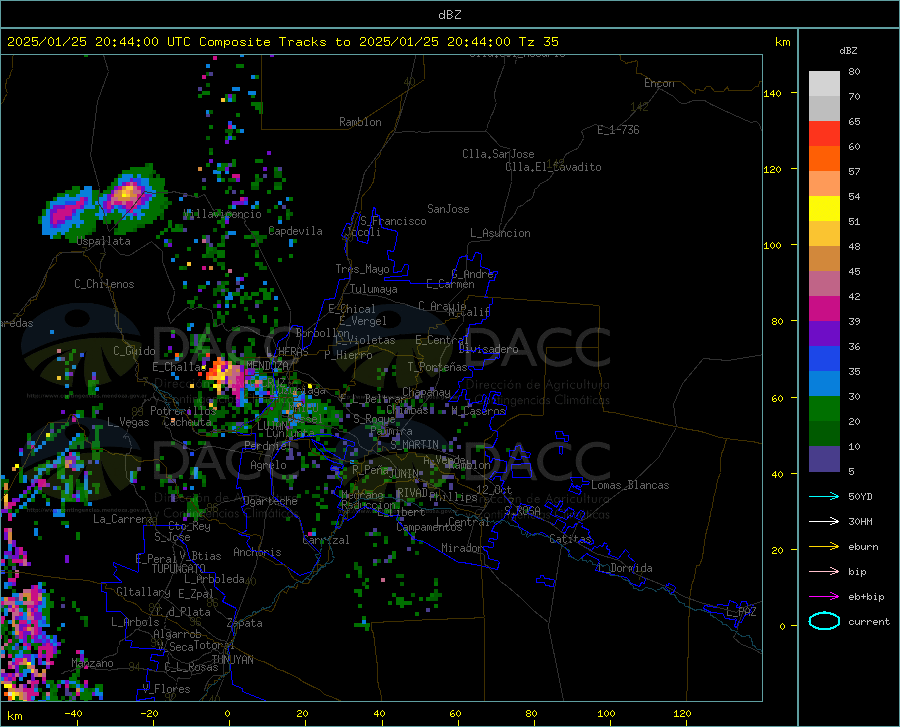Click the blue 36 dBZ legend swatch

[x=824, y=359]
